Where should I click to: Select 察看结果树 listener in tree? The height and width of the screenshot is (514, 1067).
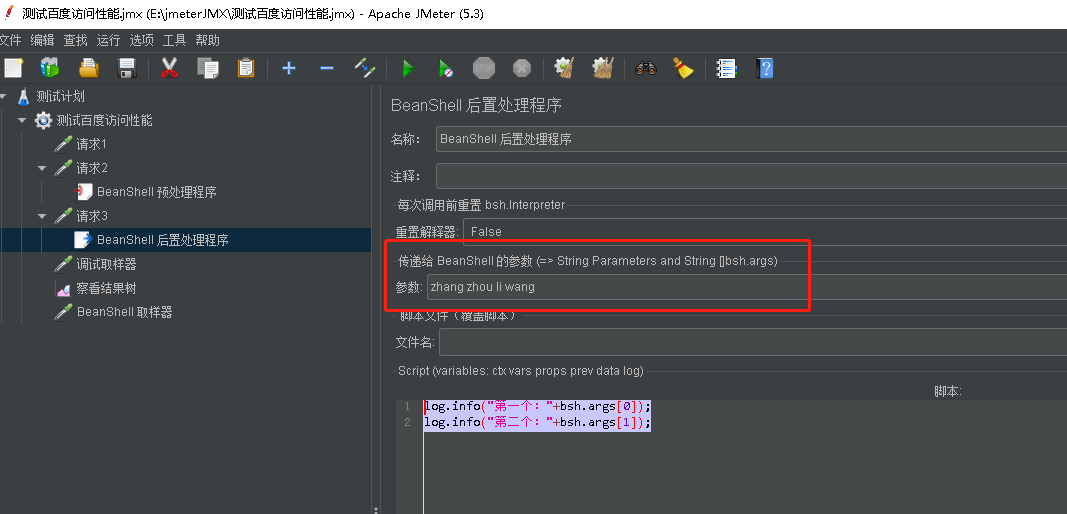pos(106,288)
